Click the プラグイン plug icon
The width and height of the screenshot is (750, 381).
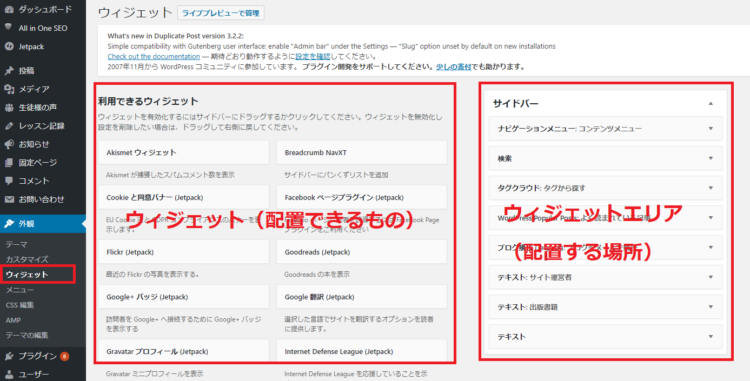pos(9,356)
